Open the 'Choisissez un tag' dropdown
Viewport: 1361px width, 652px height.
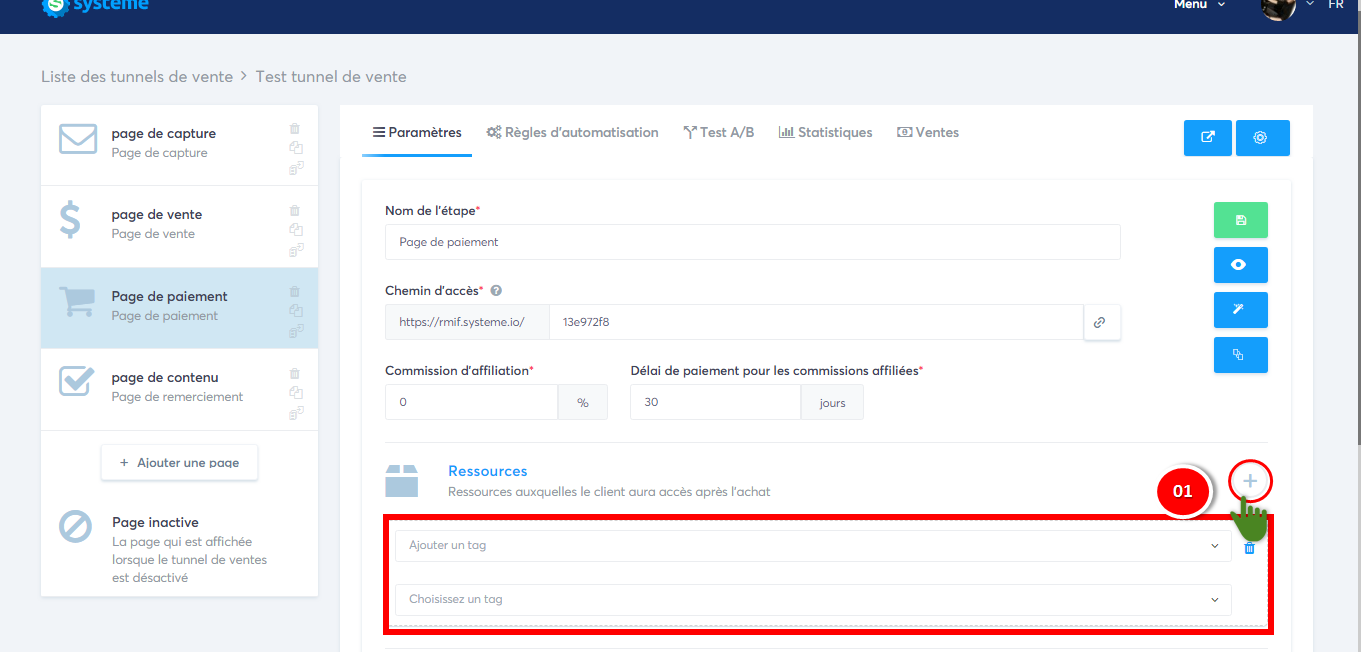(x=812, y=600)
